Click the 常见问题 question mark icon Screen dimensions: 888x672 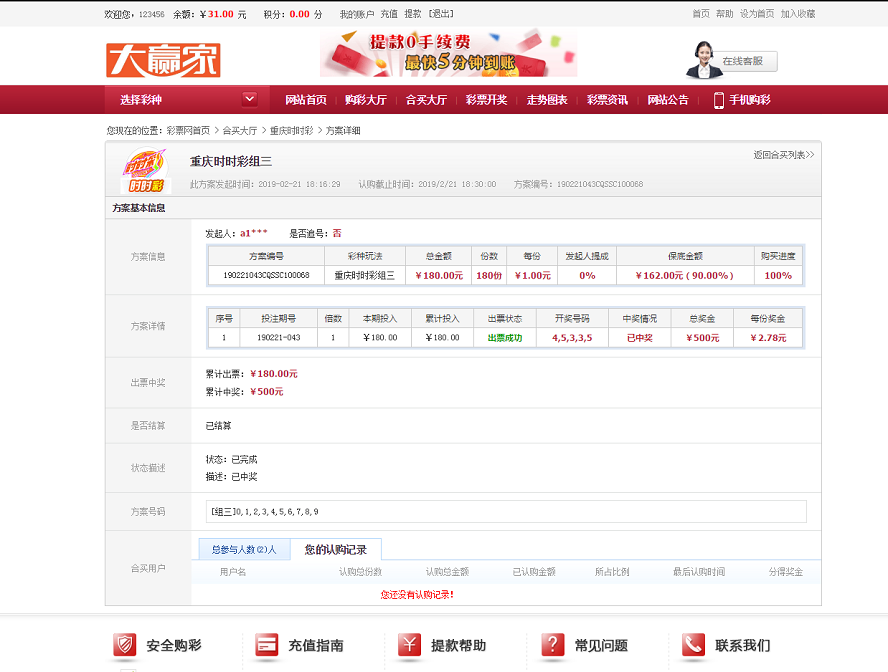[x=551, y=646]
